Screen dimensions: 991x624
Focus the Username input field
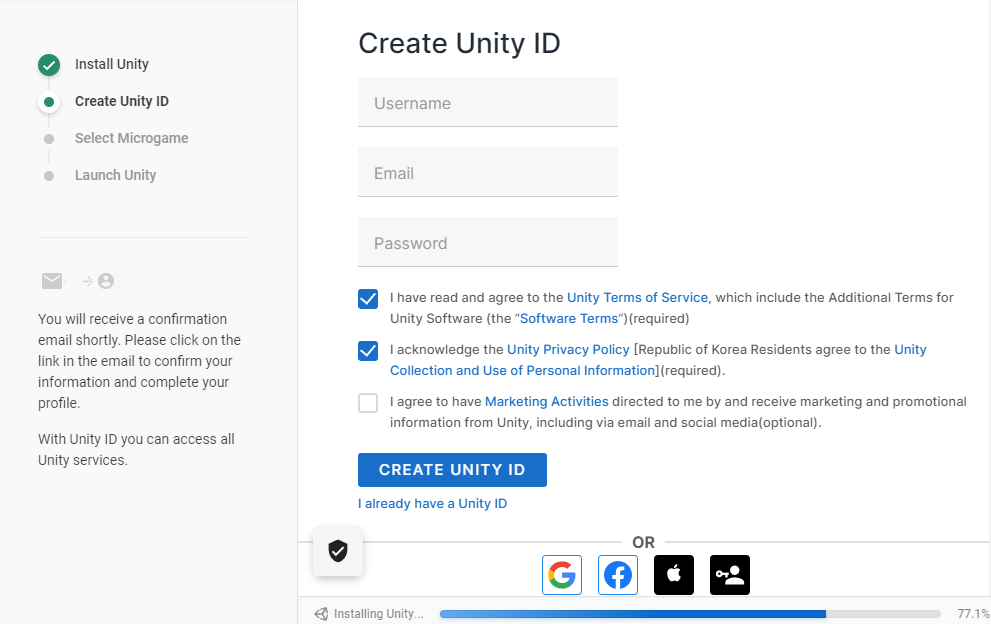tap(487, 102)
